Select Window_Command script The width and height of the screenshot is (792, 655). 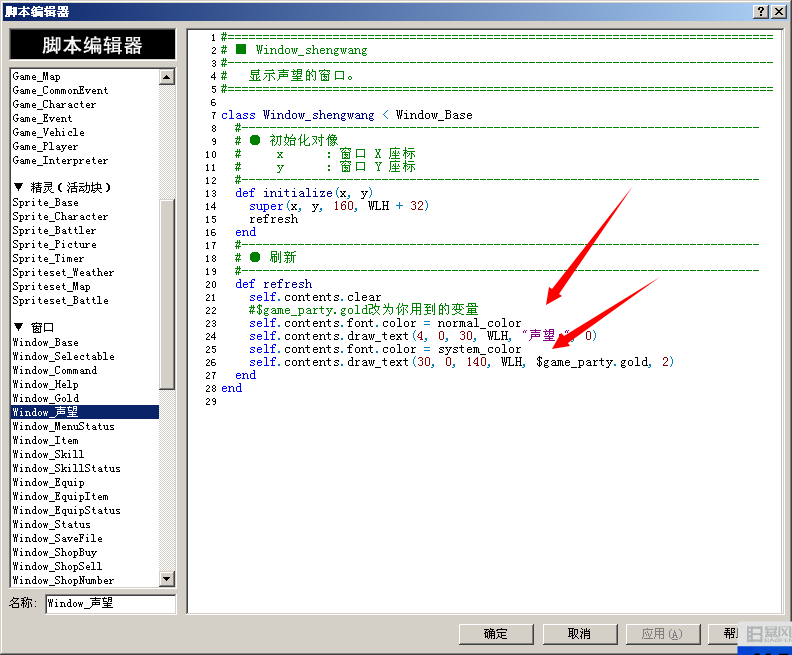[55, 371]
